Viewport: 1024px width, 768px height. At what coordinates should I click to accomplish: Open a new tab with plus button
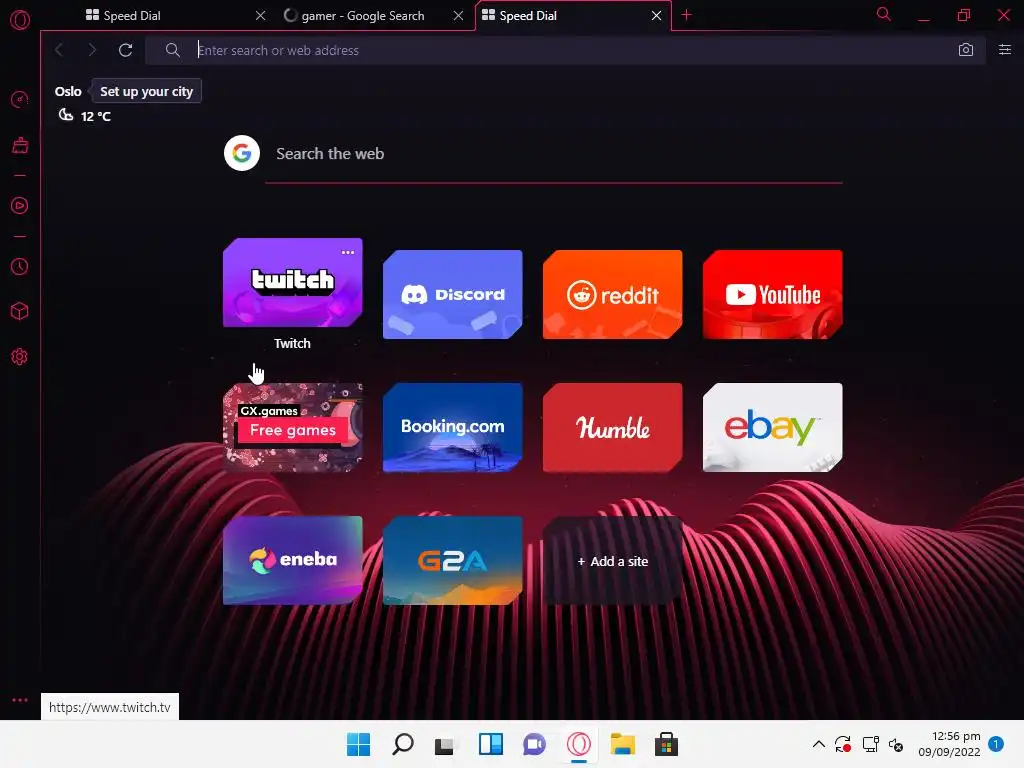point(686,15)
